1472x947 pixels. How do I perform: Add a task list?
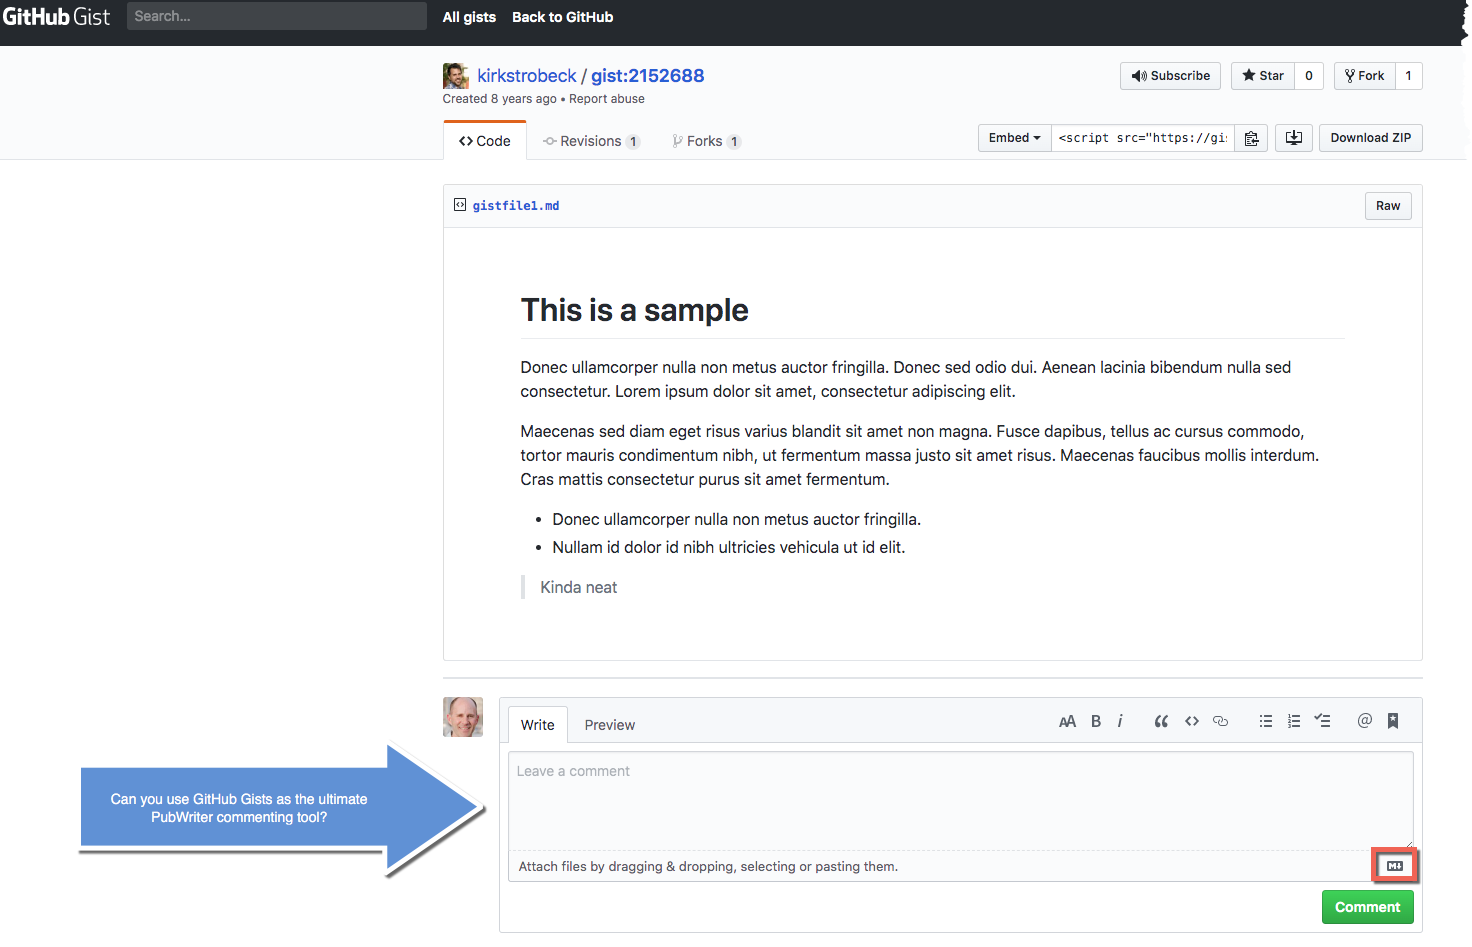(1322, 721)
